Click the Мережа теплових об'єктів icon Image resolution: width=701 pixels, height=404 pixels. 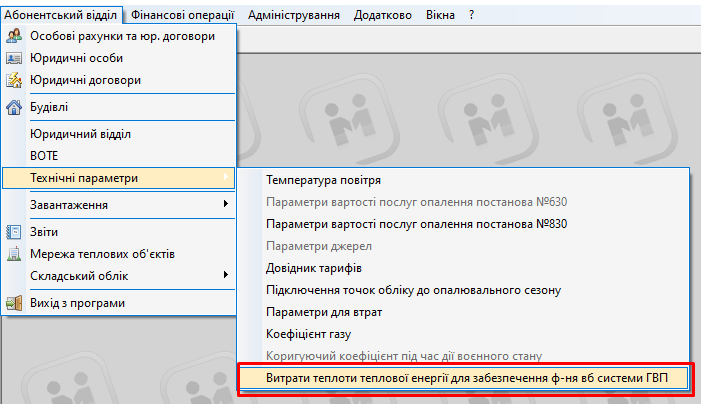14,254
